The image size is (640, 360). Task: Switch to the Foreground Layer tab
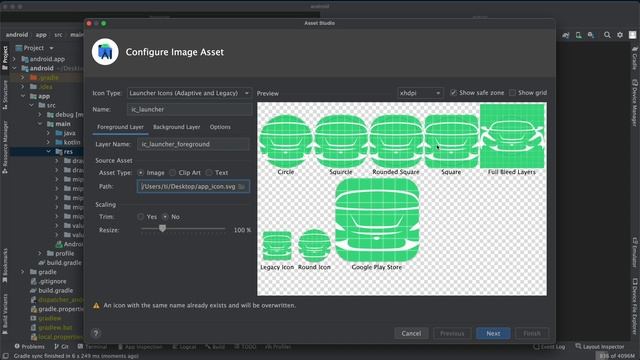tap(120, 127)
